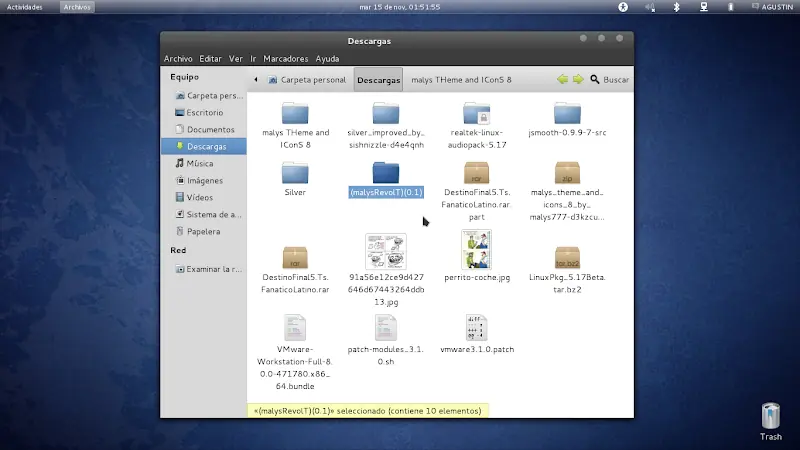Open the Editar menu
The height and width of the screenshot is (450, 800).
point(210,59)
